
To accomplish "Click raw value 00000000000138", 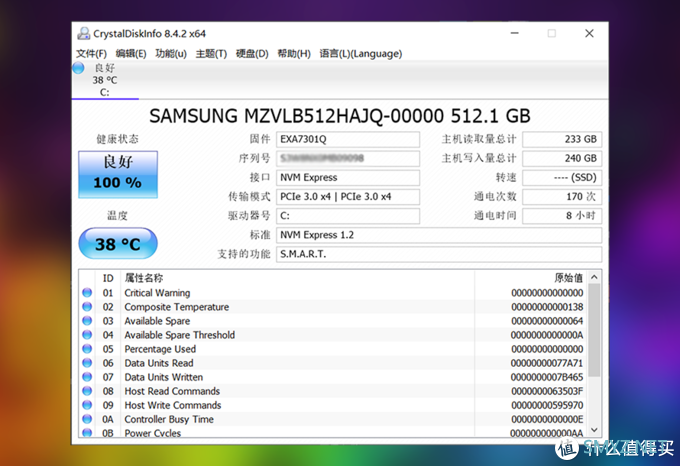I will click(x=547, y=307).
